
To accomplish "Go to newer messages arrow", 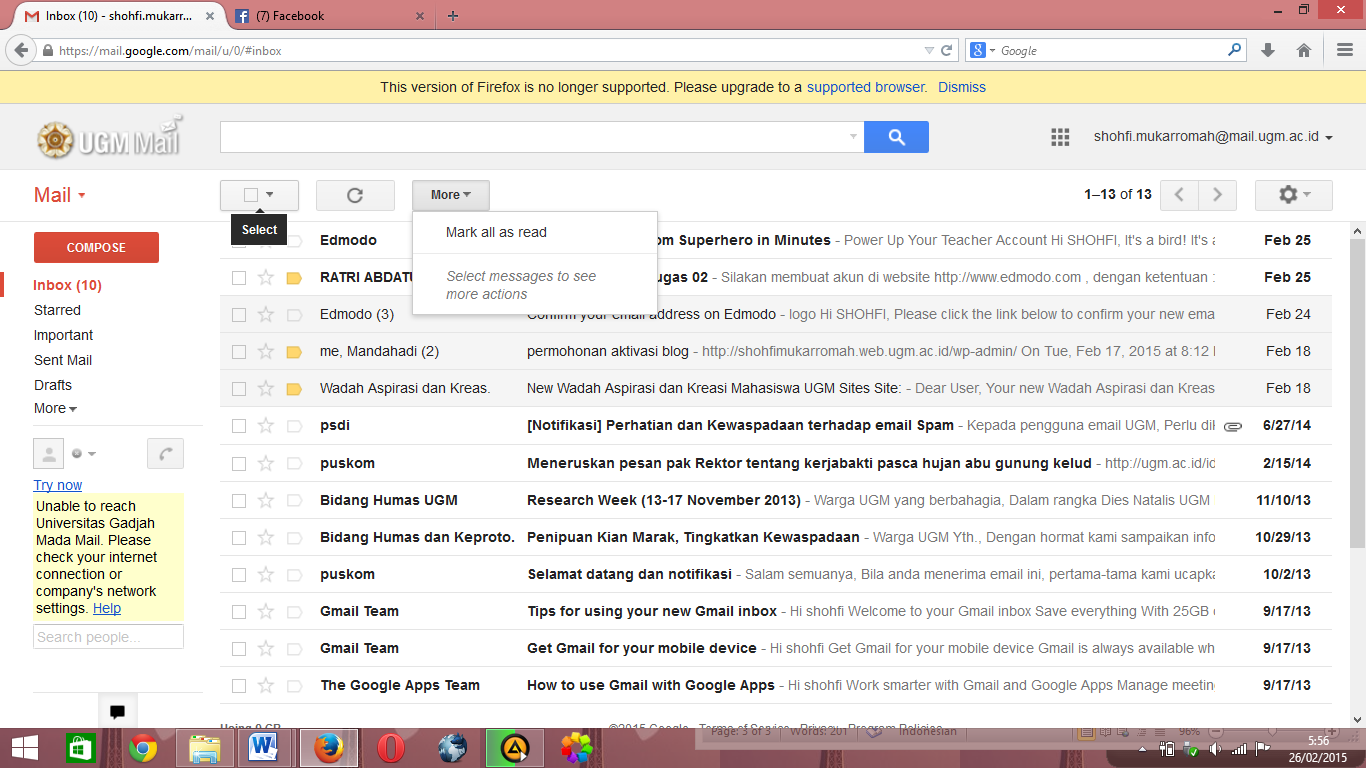I will pyautogui.click(x=1179, y=195).
